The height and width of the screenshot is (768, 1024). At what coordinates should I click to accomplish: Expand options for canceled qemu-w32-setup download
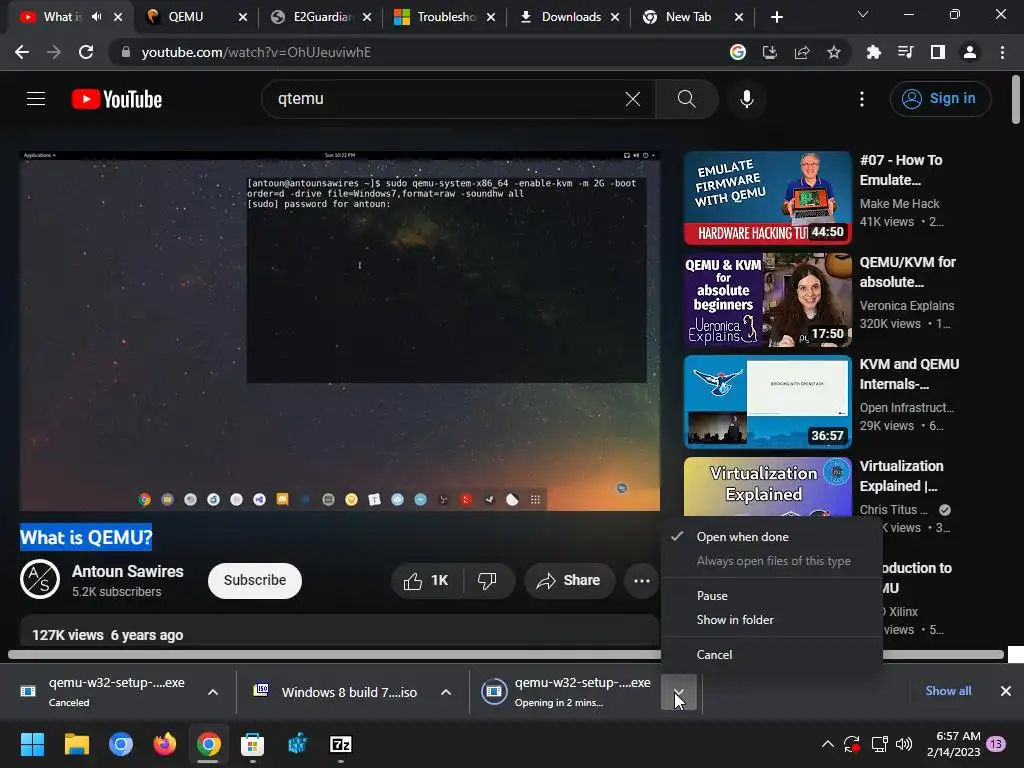pyautogui.click(x=213, y=692)
